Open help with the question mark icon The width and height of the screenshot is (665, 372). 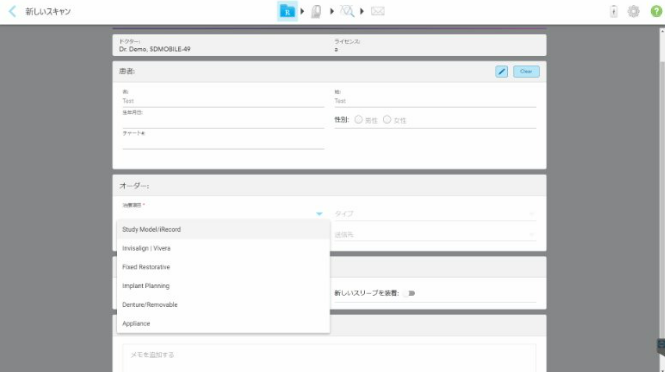656,11
